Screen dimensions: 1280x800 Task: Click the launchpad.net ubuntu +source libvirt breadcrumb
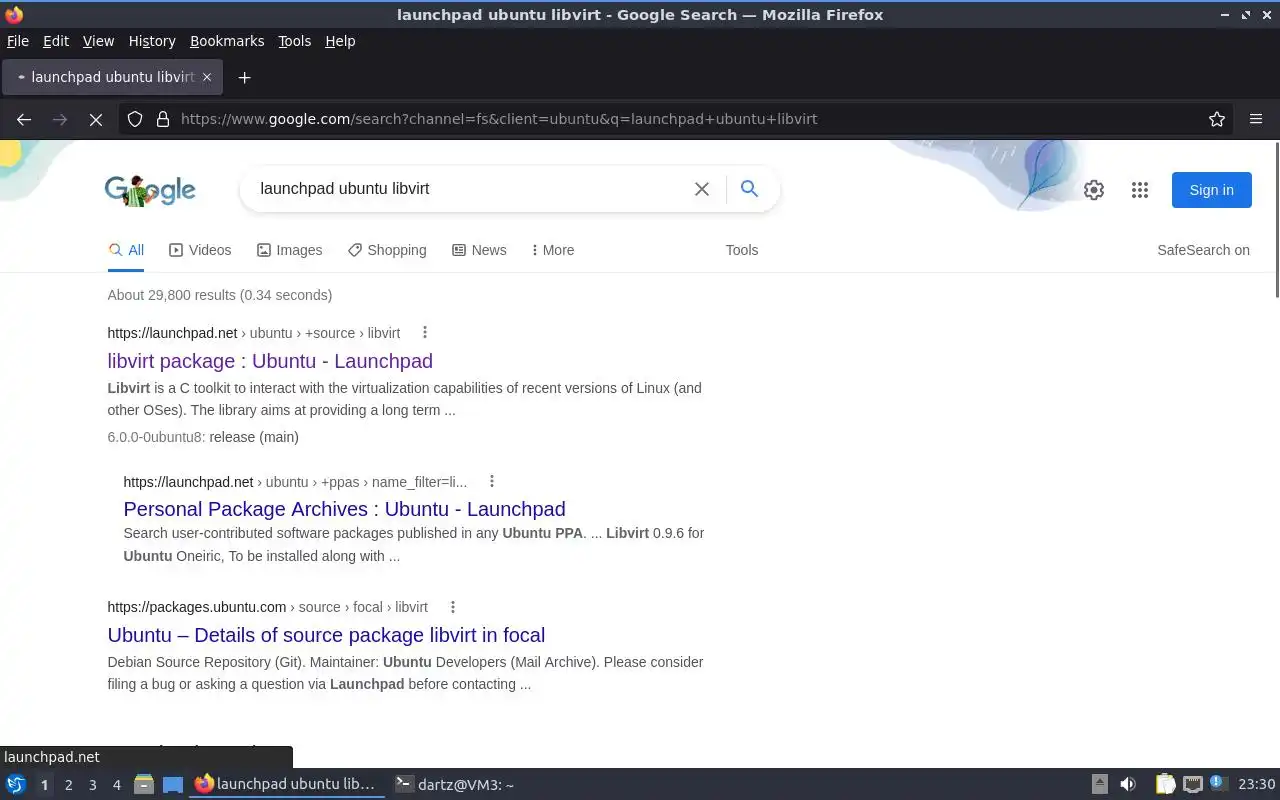(254, 333)
